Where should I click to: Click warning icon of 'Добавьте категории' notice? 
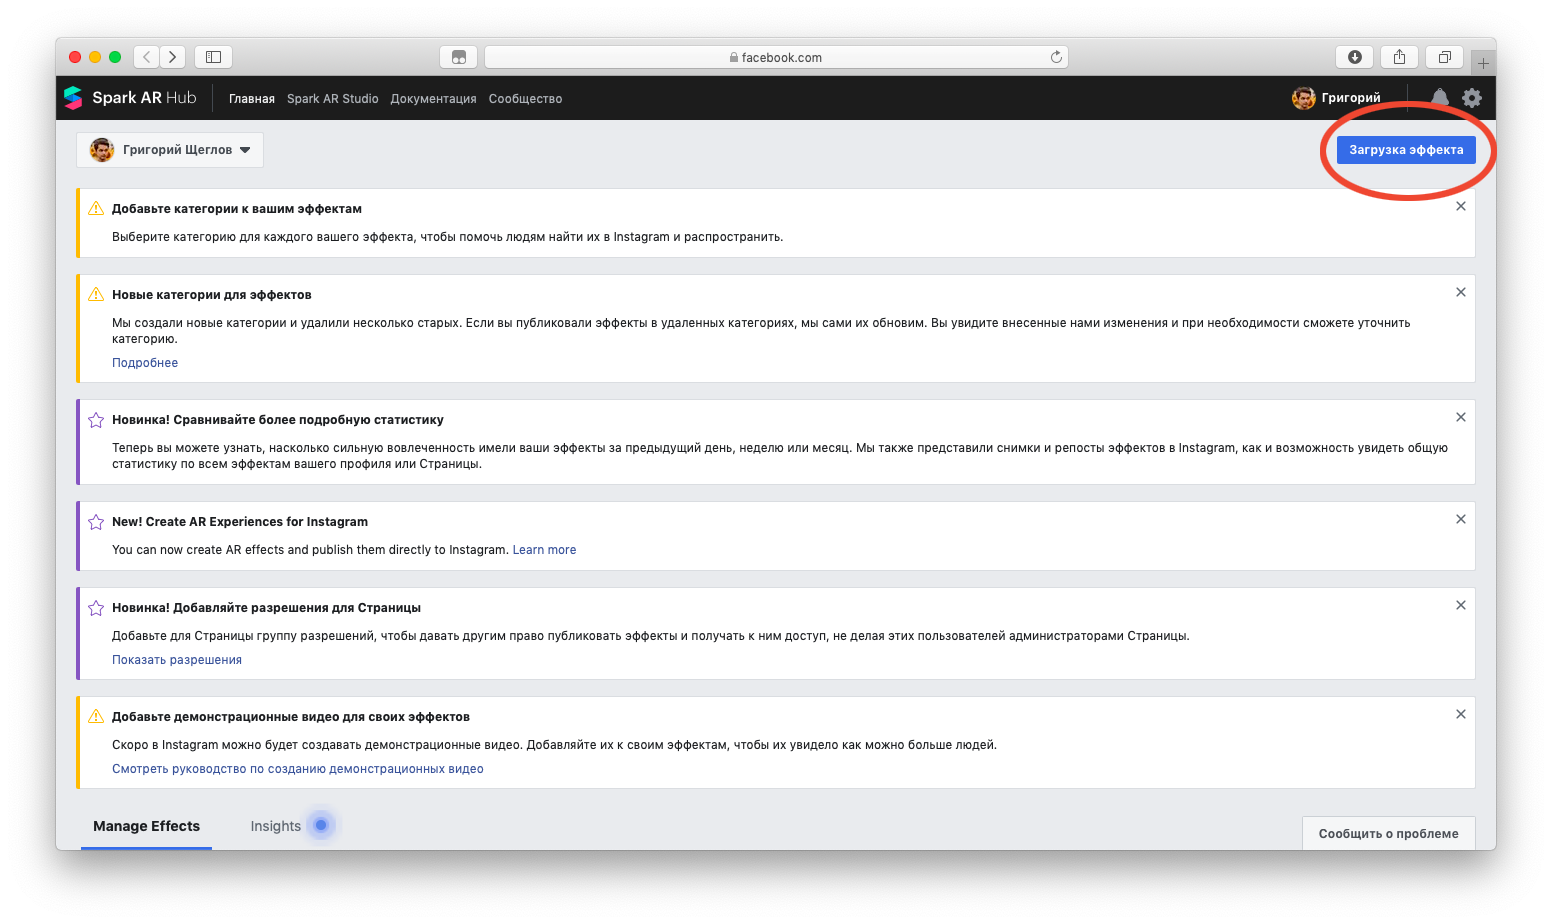96,208
